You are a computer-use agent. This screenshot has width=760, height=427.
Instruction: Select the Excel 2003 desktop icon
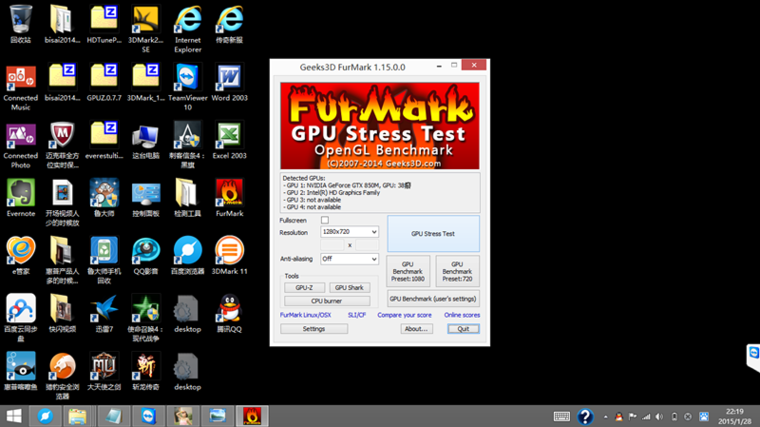tap(229, 141)
